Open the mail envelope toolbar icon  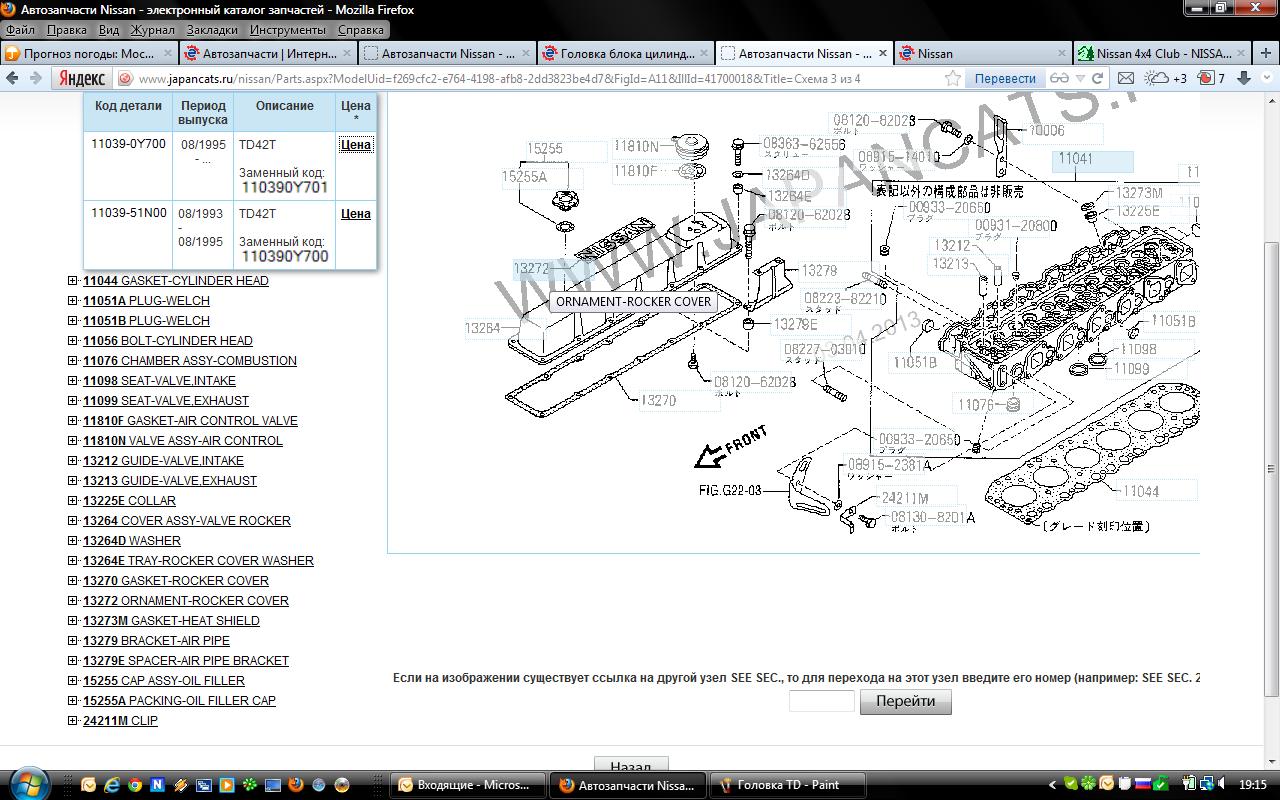(1126, 78)
